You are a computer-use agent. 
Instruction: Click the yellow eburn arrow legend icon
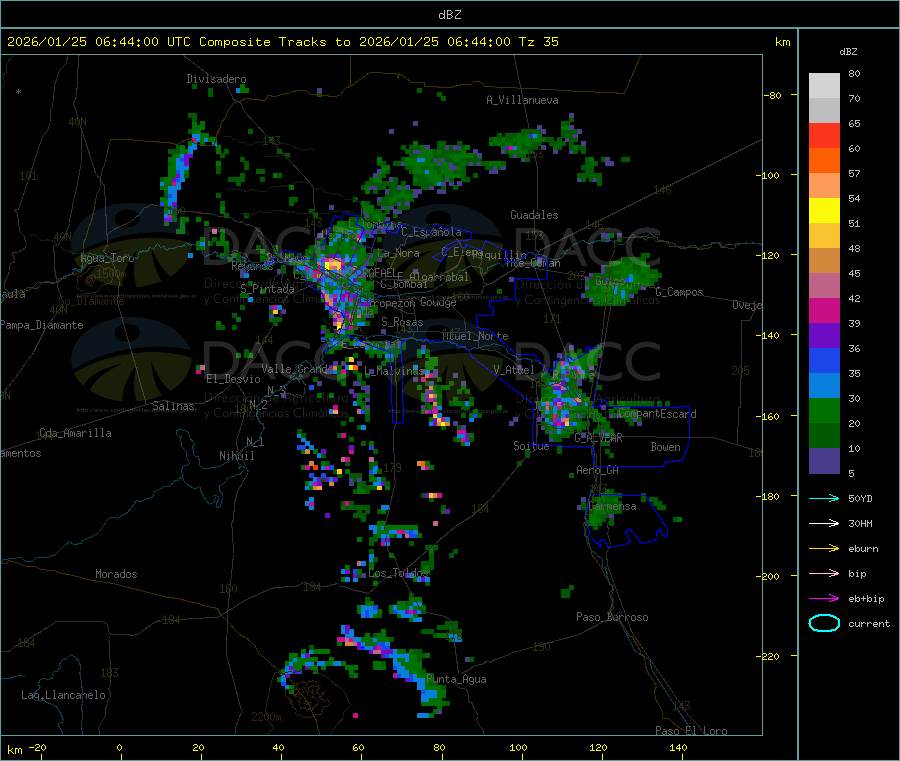tap(824, 549)
